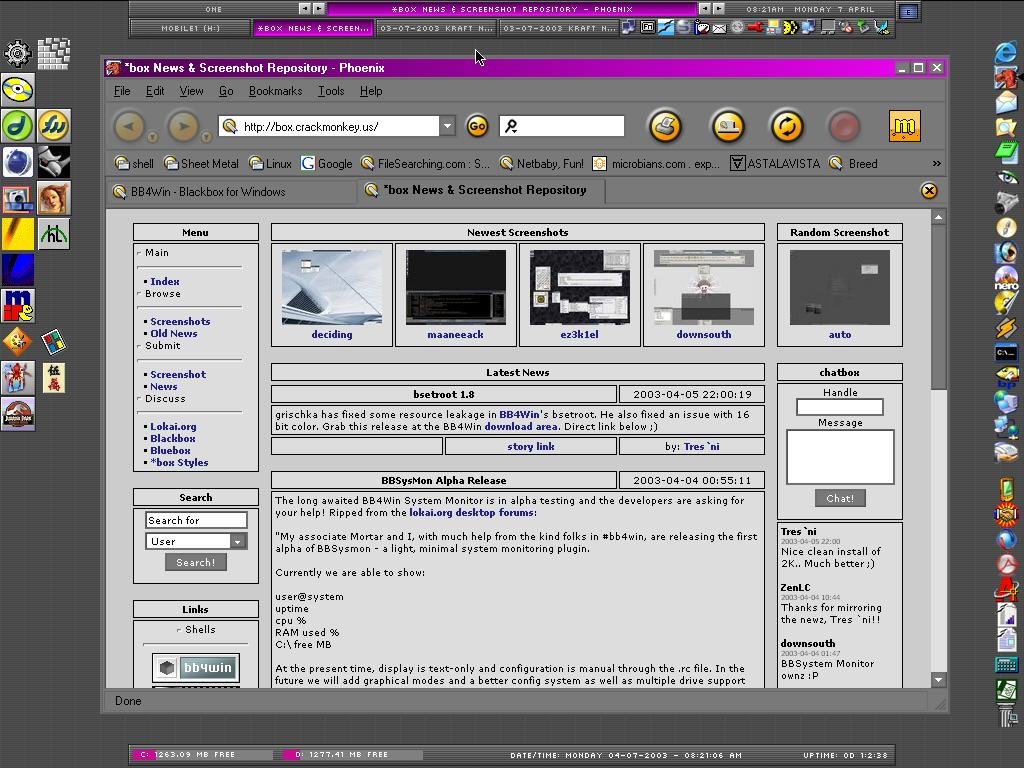Screen dimensions: 1024x768
Task: Click the yellow 'm' throbber icon
Action: tap(904, 126)
